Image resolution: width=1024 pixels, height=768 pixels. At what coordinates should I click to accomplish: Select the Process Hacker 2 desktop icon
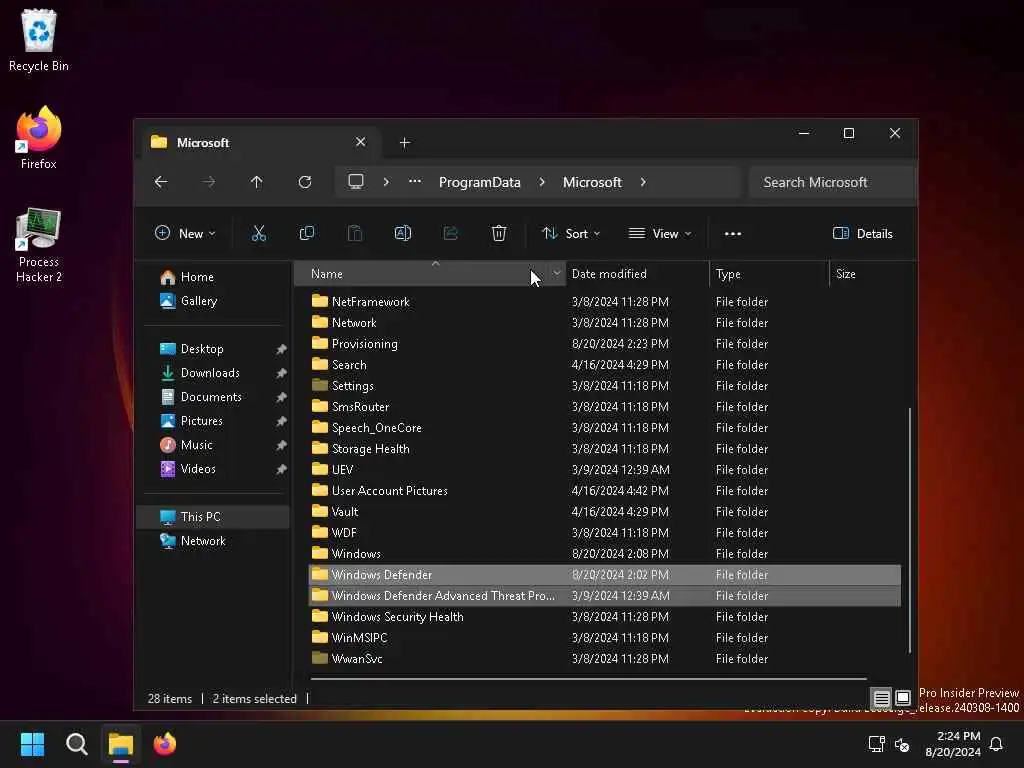tap(39, 245)
